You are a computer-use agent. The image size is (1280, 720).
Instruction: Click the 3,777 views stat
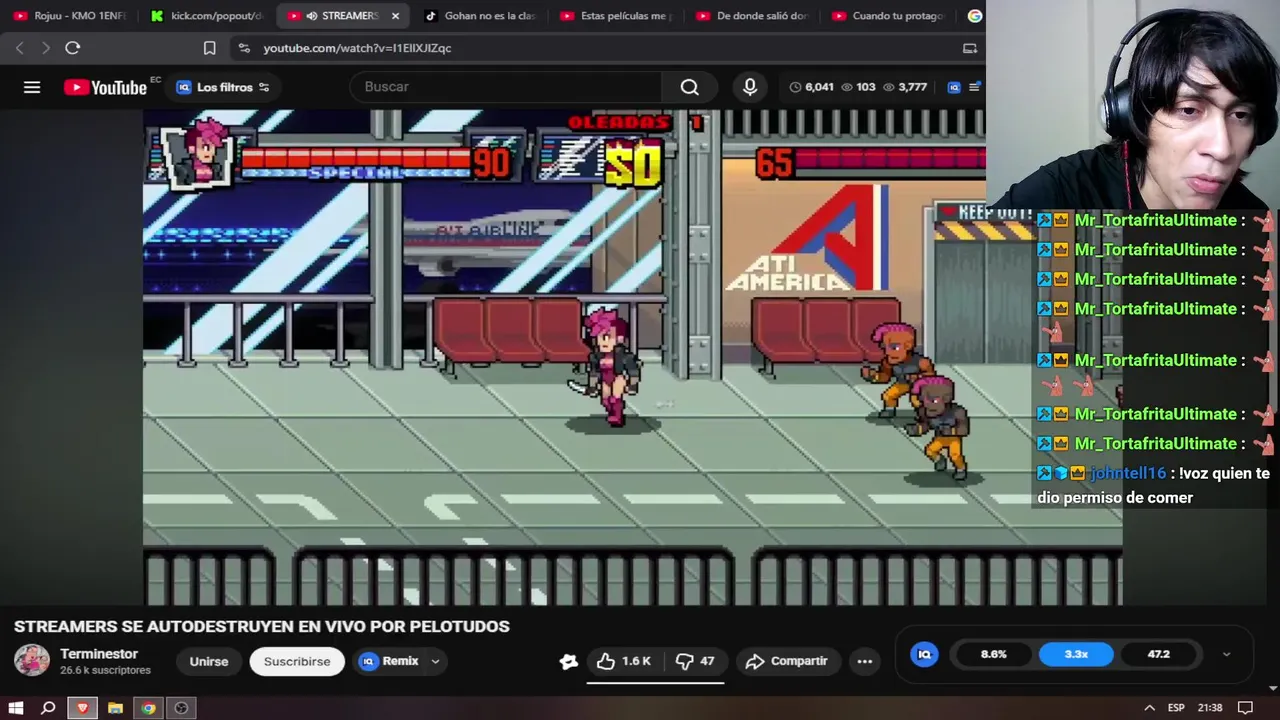[904, 87]
